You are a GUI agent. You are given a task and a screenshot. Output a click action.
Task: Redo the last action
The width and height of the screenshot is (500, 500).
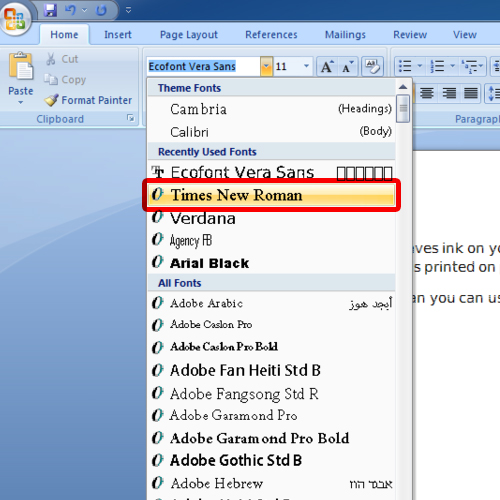point(101,10)
